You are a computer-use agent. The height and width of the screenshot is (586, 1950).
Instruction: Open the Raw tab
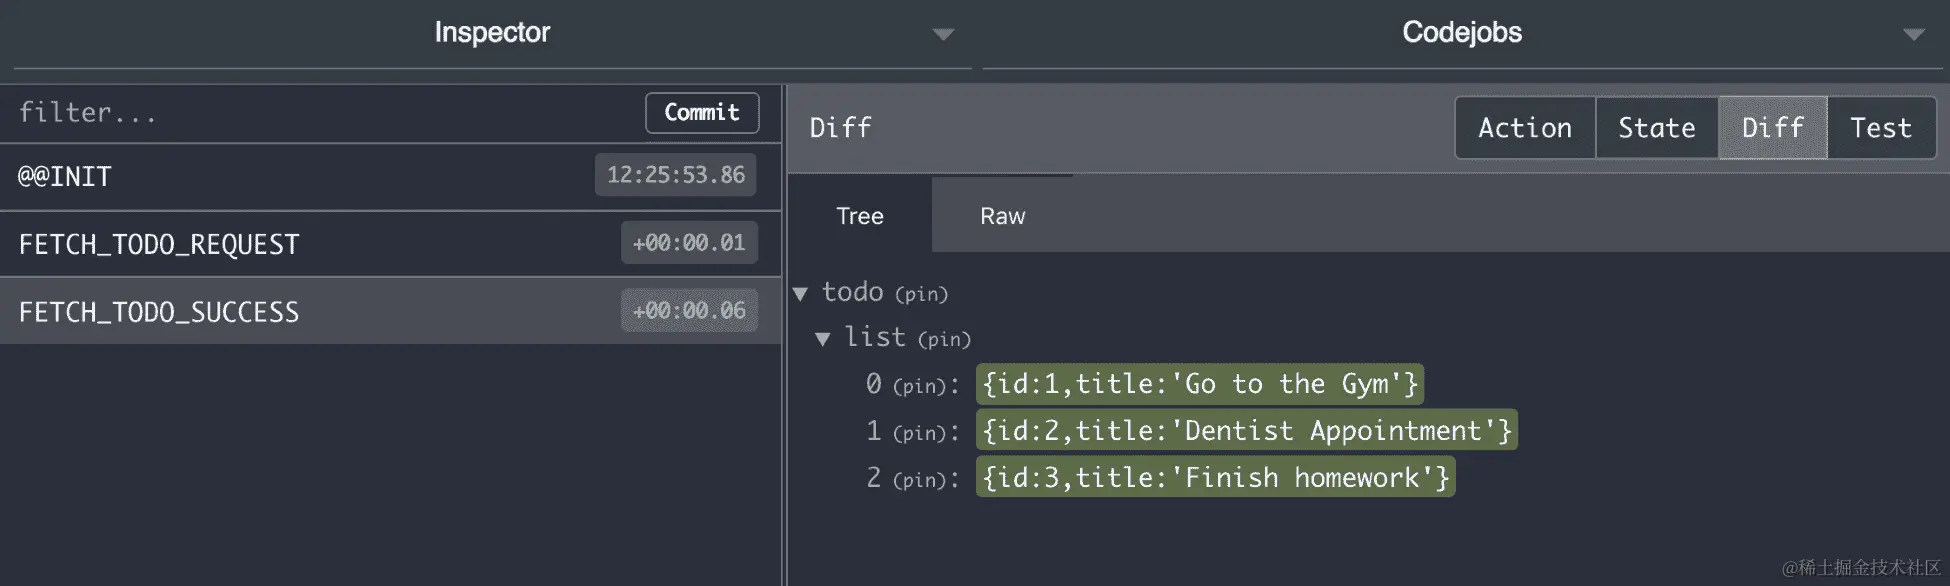point(1002,216)
